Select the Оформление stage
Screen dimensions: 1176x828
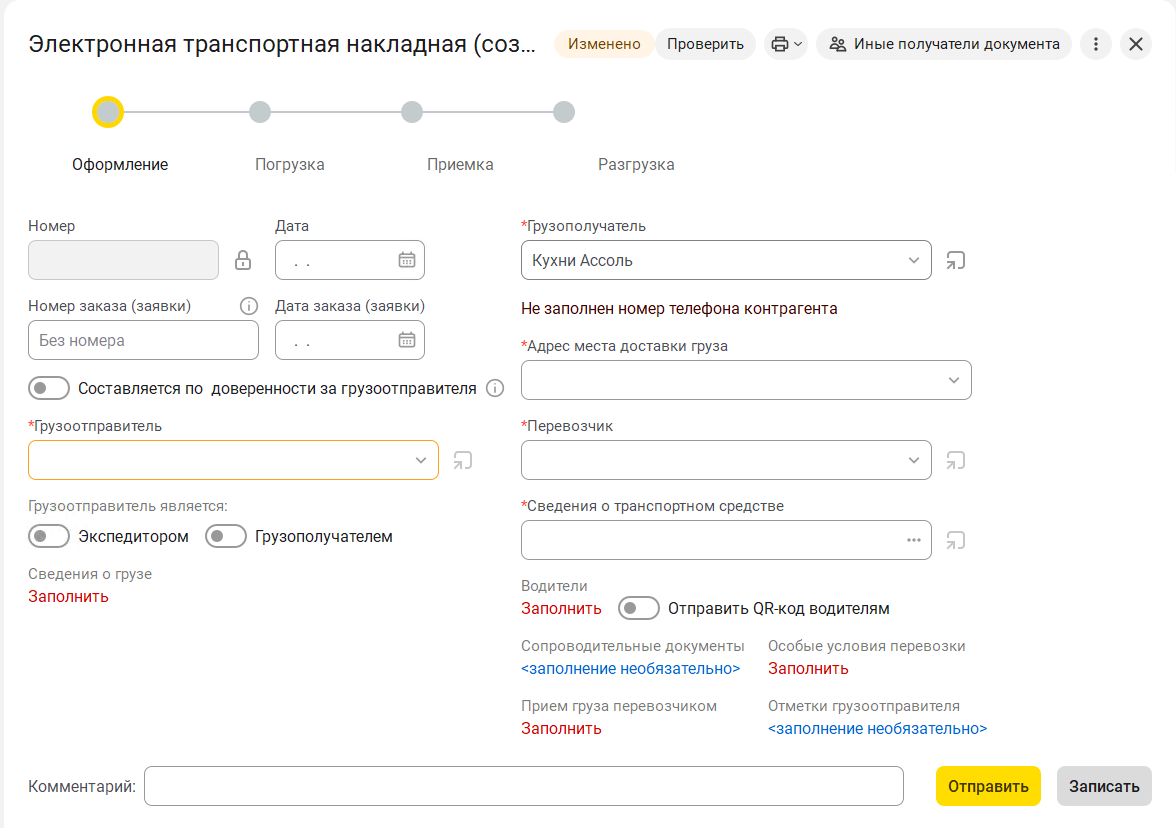[120, 164]
